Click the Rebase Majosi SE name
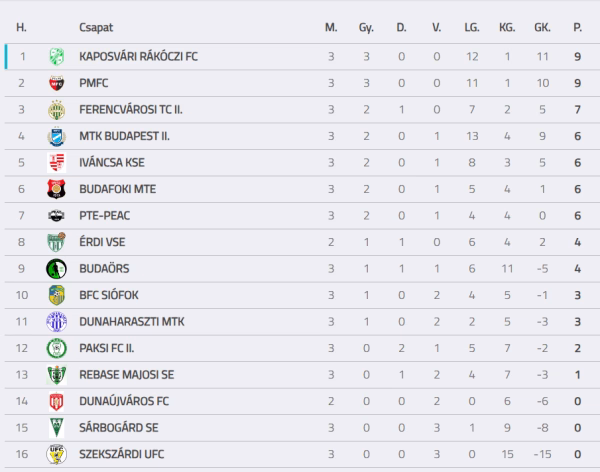 click(127, 375)
